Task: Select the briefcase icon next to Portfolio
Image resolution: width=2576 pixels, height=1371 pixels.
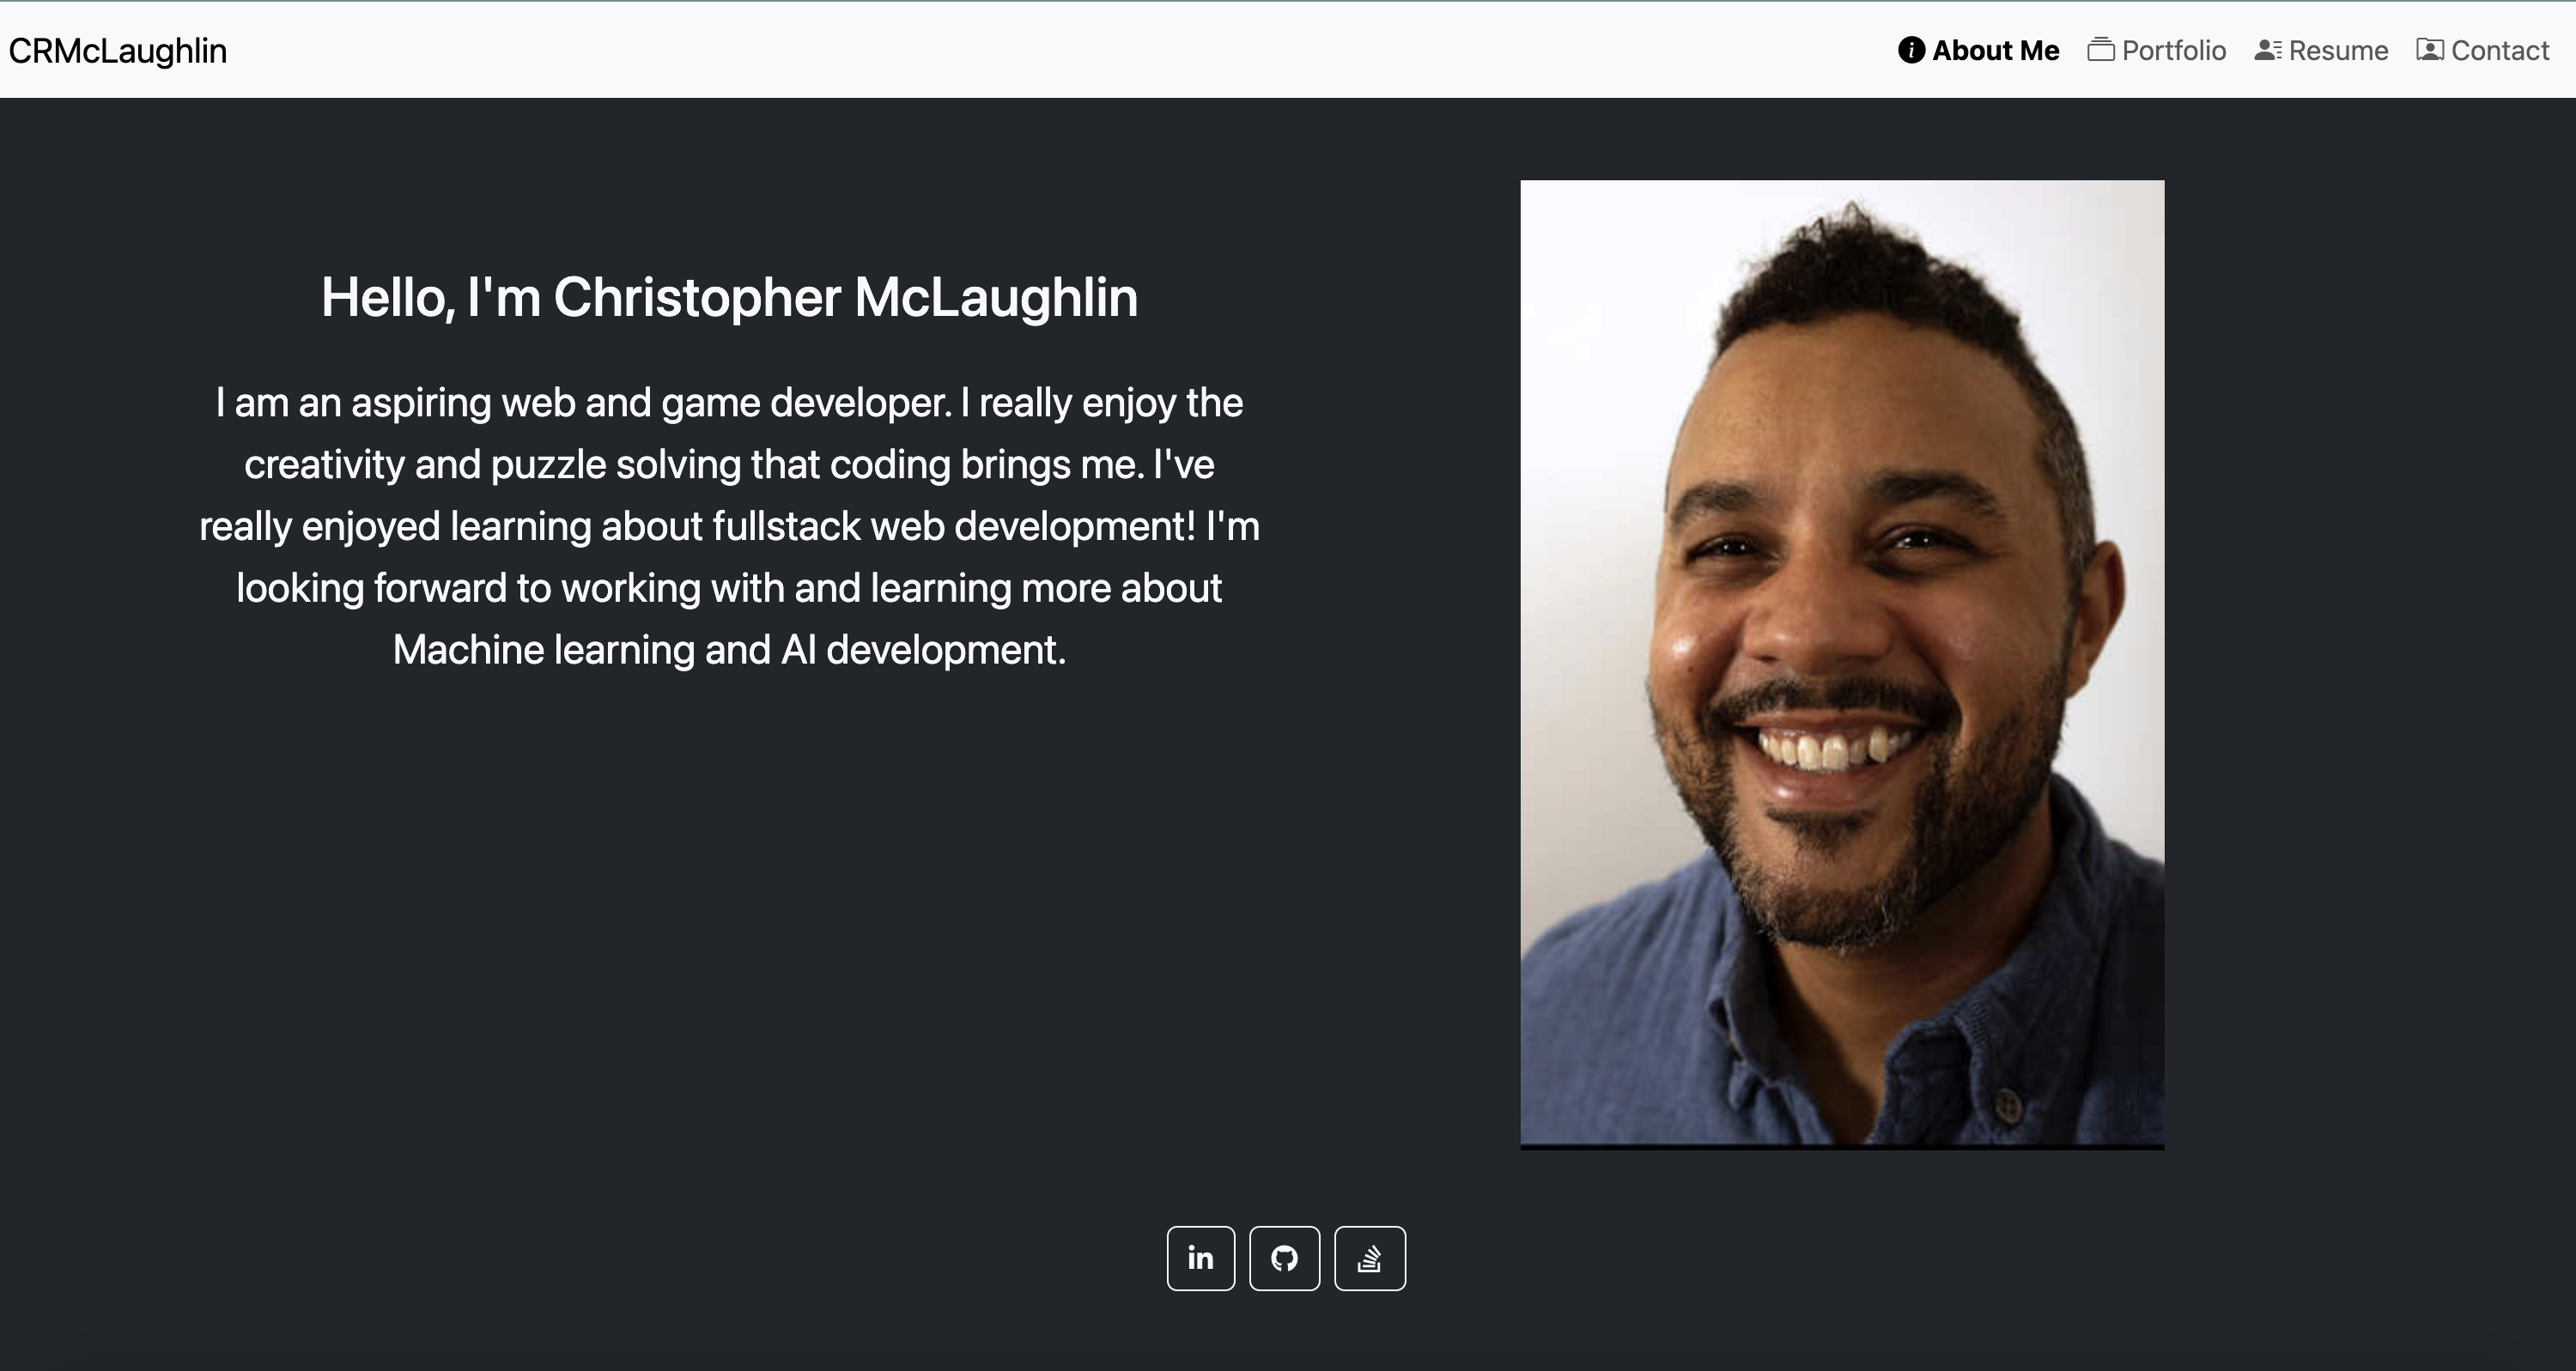Action: (2103, 49)
